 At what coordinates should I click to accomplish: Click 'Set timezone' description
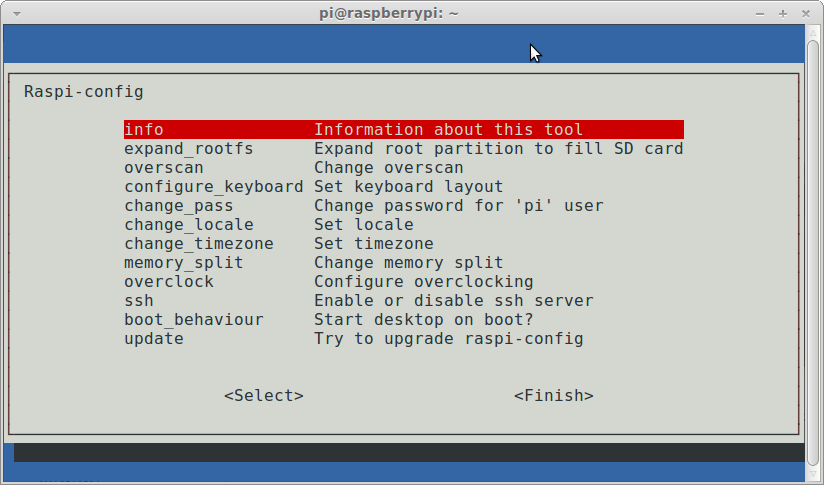pyautogui.click(x=374, y=243)
